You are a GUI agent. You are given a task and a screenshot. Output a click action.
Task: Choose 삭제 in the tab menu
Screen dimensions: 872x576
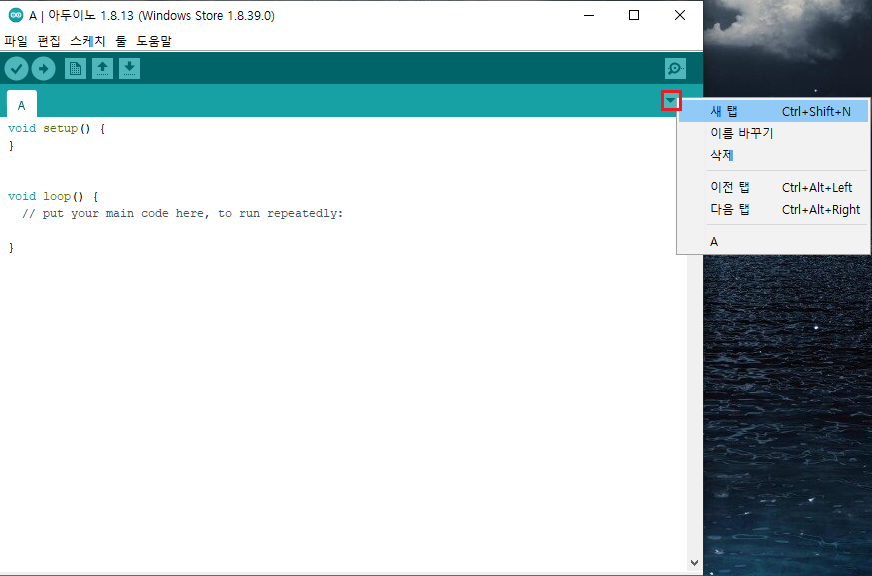tap(773, 155)
